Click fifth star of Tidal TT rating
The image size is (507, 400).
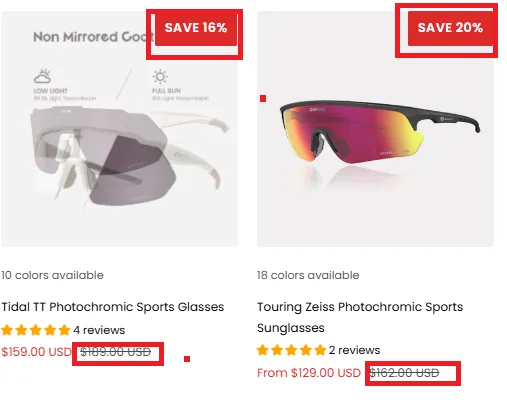(x=64, y=330)
